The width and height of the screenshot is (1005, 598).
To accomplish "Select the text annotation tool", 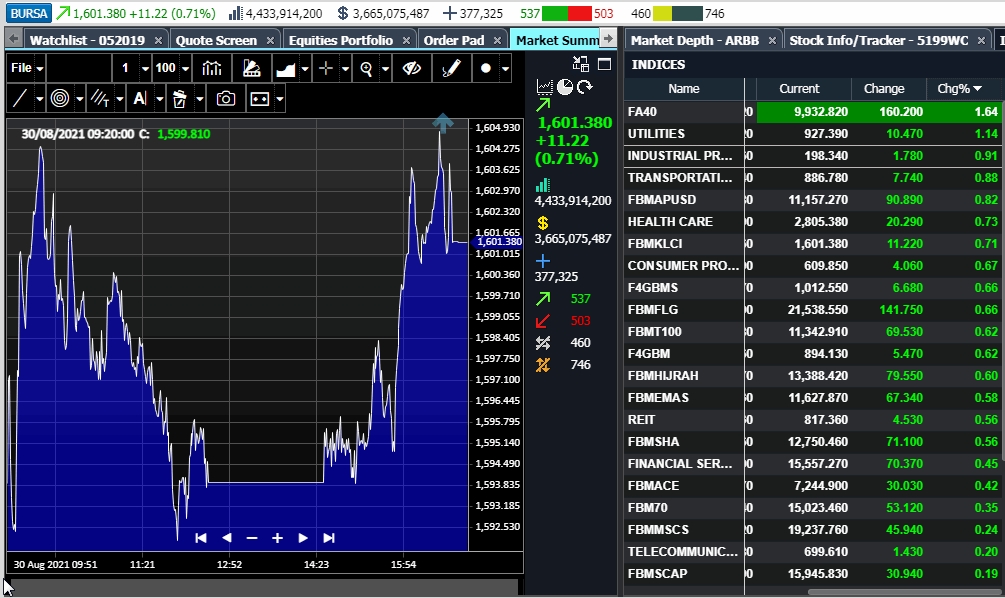I will [x=140, y=99].
